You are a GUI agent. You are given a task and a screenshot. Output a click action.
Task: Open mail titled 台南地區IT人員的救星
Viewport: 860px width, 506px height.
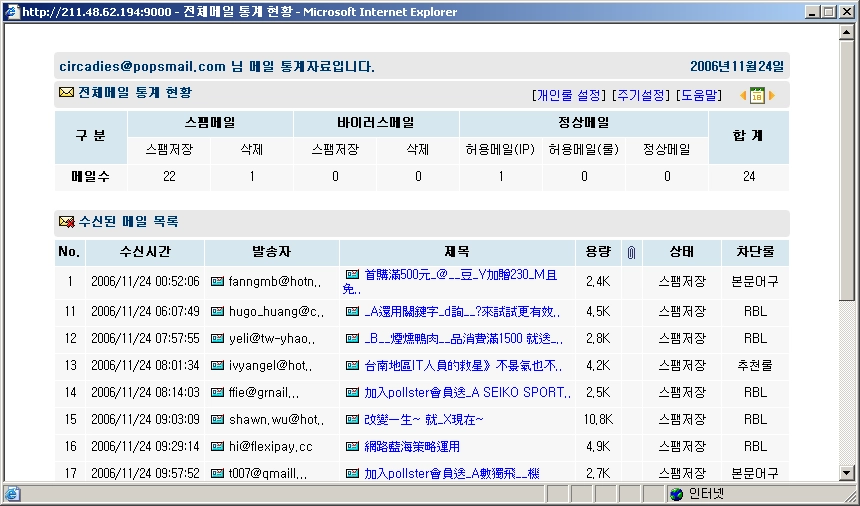[463, 366]
